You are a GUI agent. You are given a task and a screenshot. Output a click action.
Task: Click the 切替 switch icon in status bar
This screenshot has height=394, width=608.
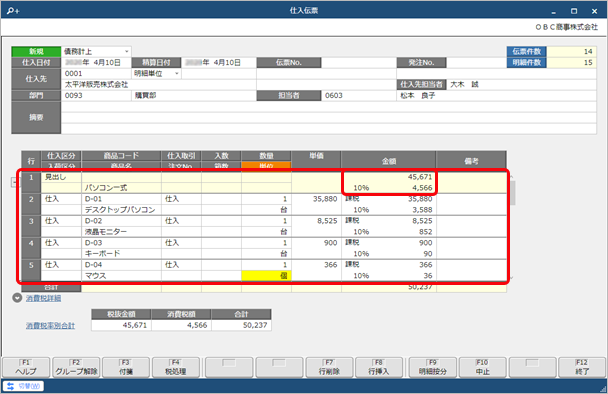pyautogui.click(x=10, y=386)
